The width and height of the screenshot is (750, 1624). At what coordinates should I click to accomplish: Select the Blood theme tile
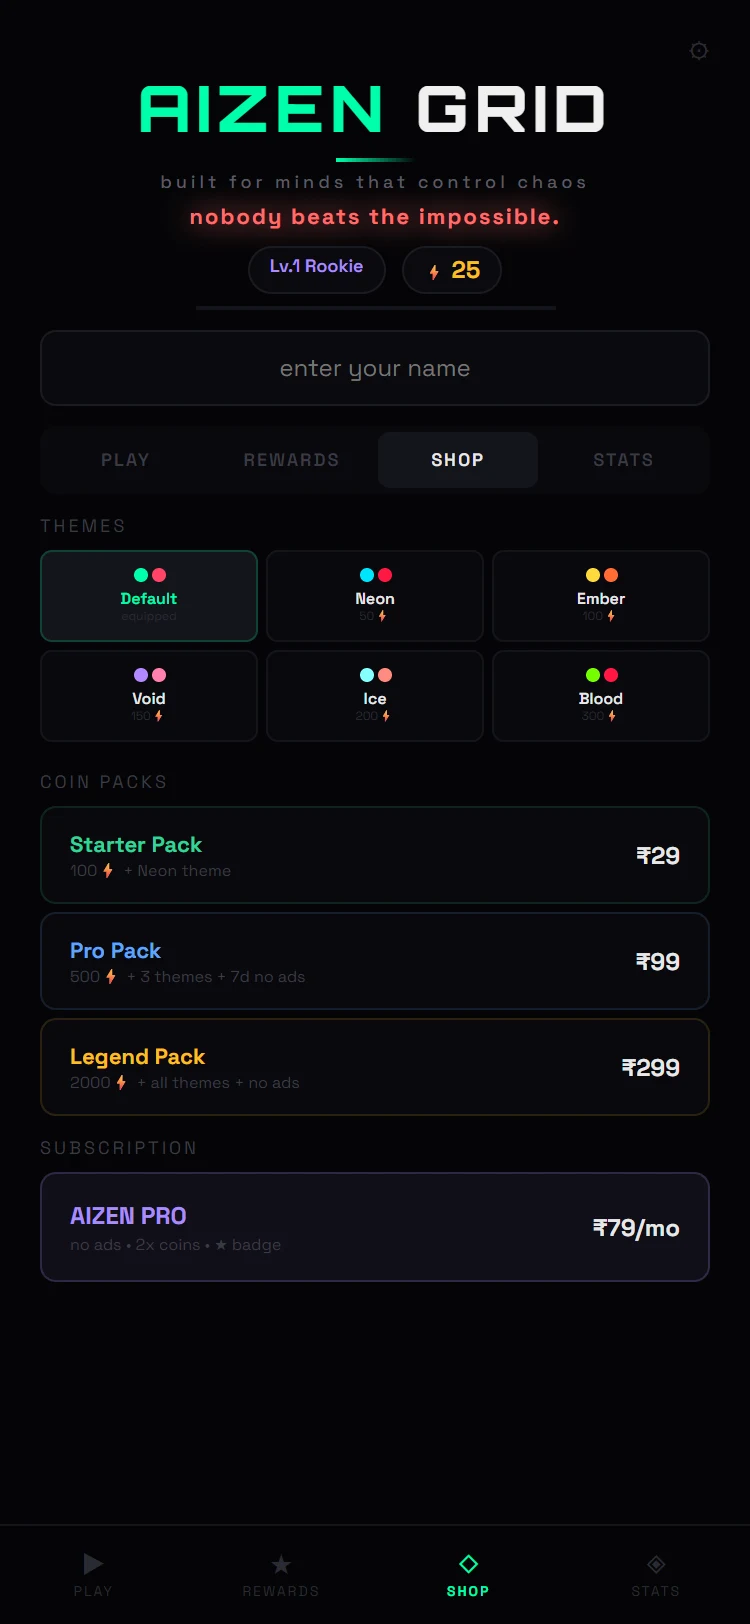pyautogui.click(x=601, y=696)
